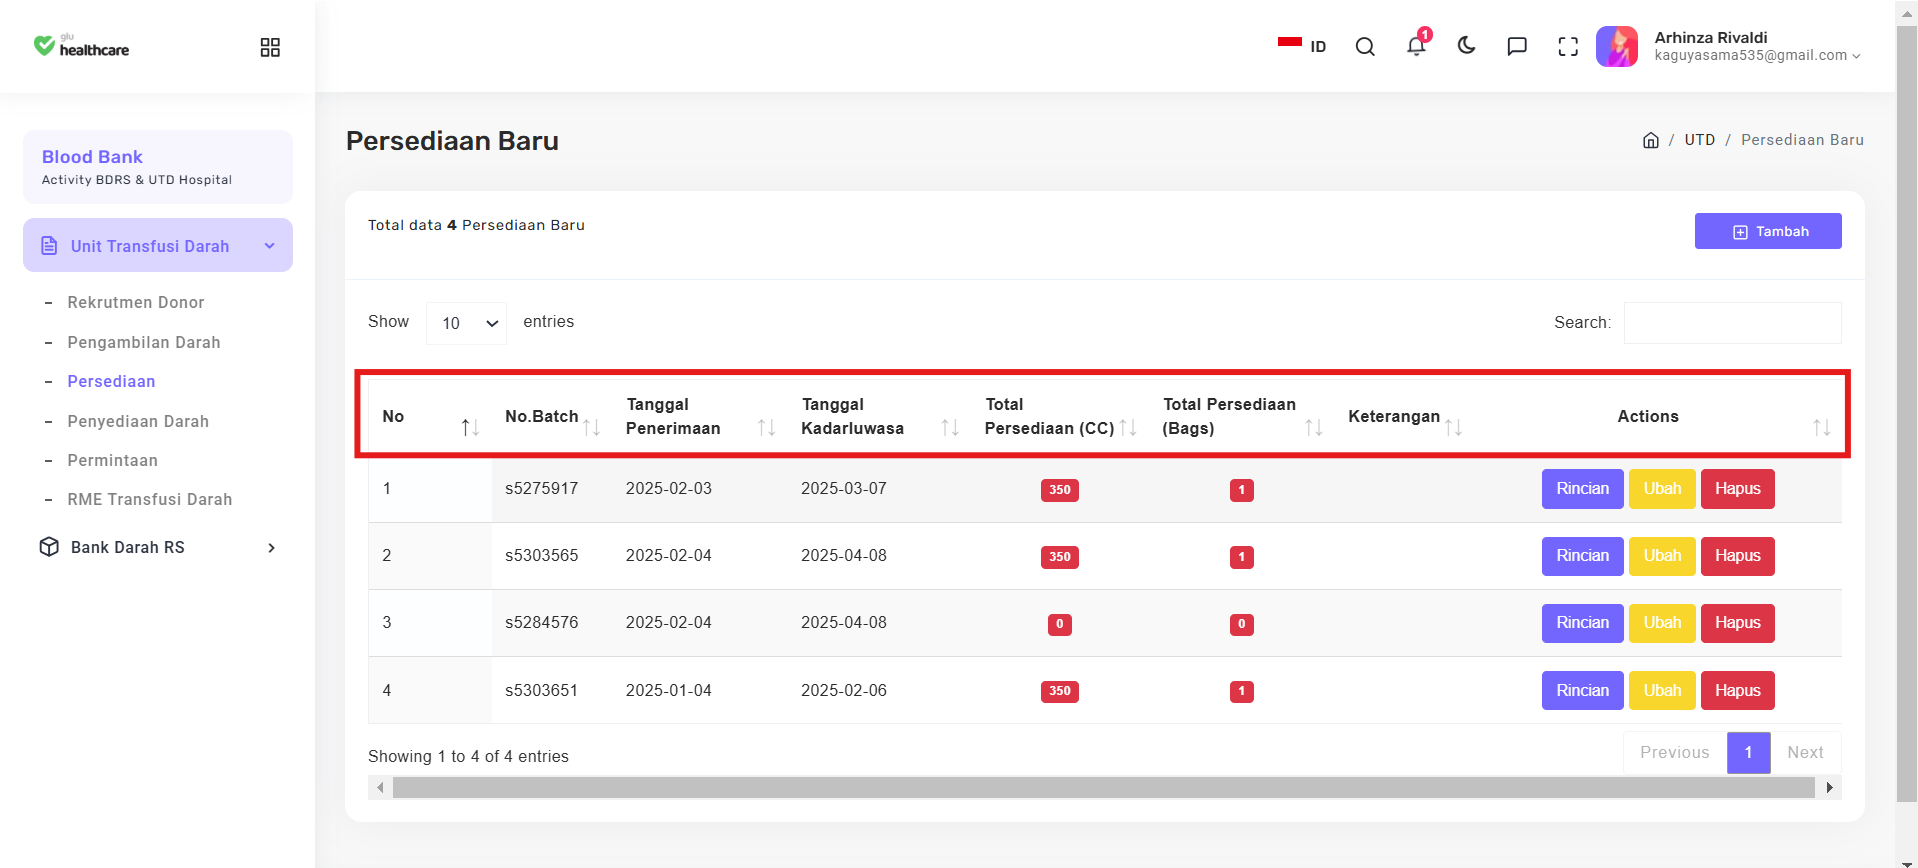1918x868 pixels.
Task: Select pagination page 1
Action: pos(1749,753)
